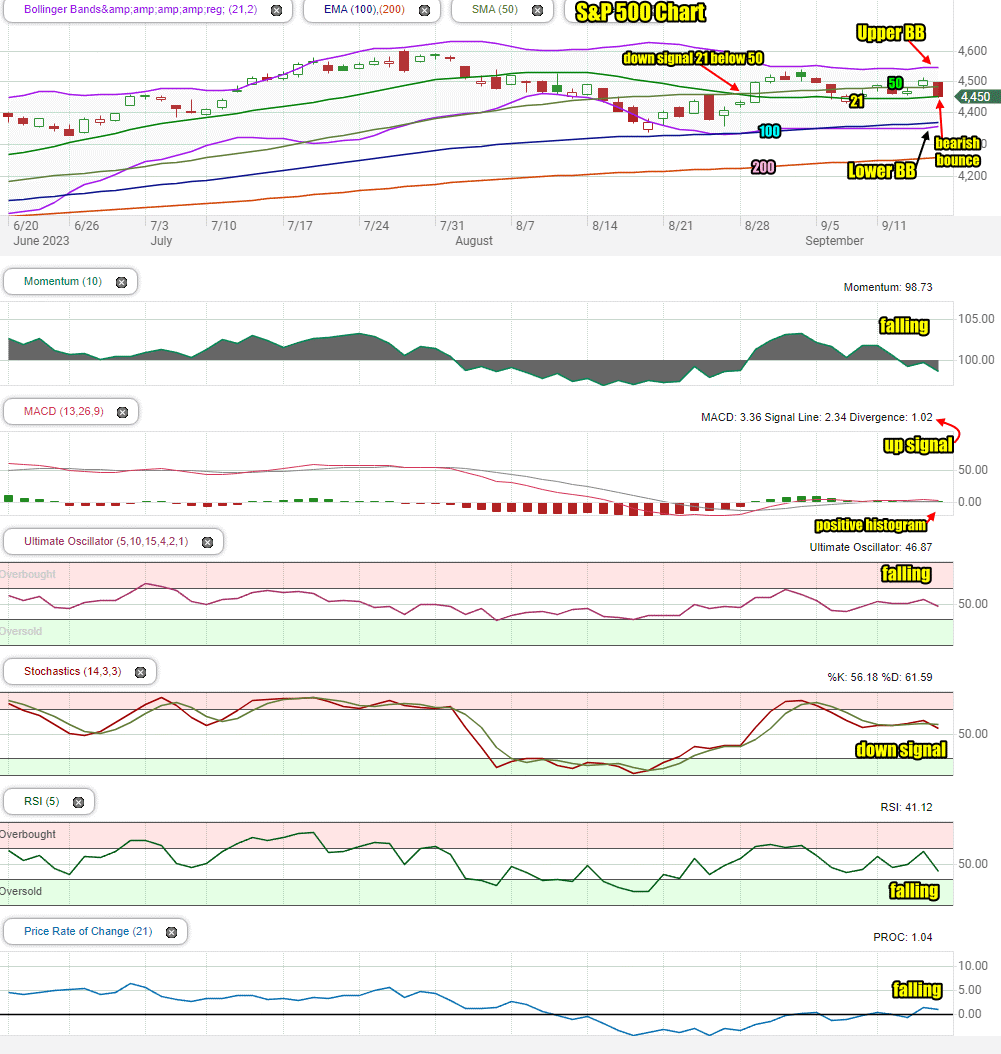1001x1054 pixels.
Task: Click the 9/5 date axis label
Action: 830,226
